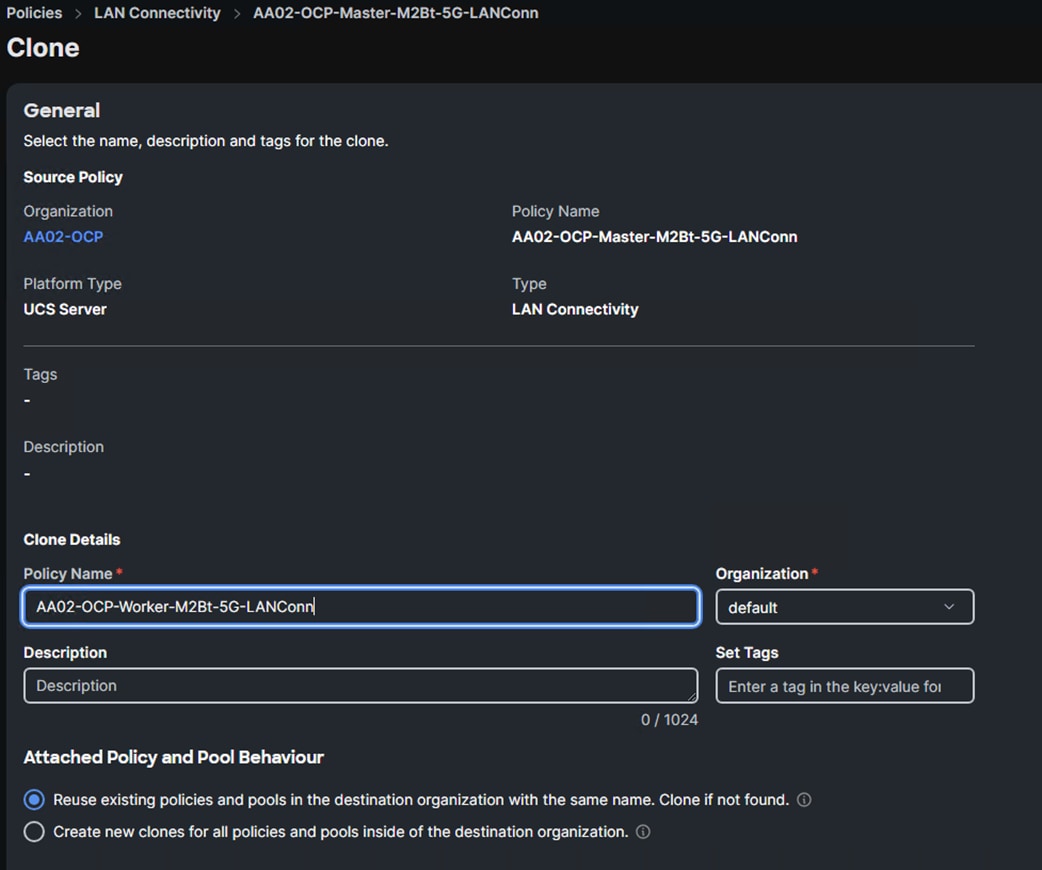Click info icon beside Create new clones option
This screenshot has width=1042, height=870.
click(643, 832)
